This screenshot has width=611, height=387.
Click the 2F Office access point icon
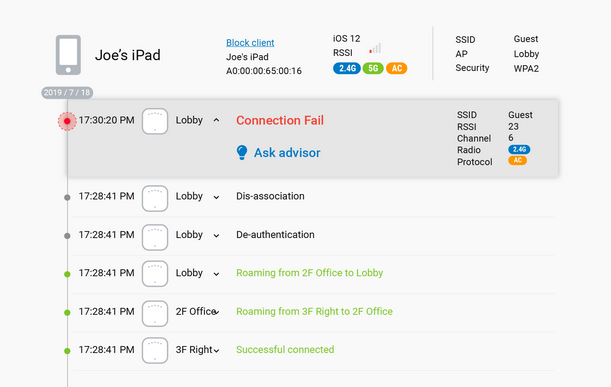(155, 313)
